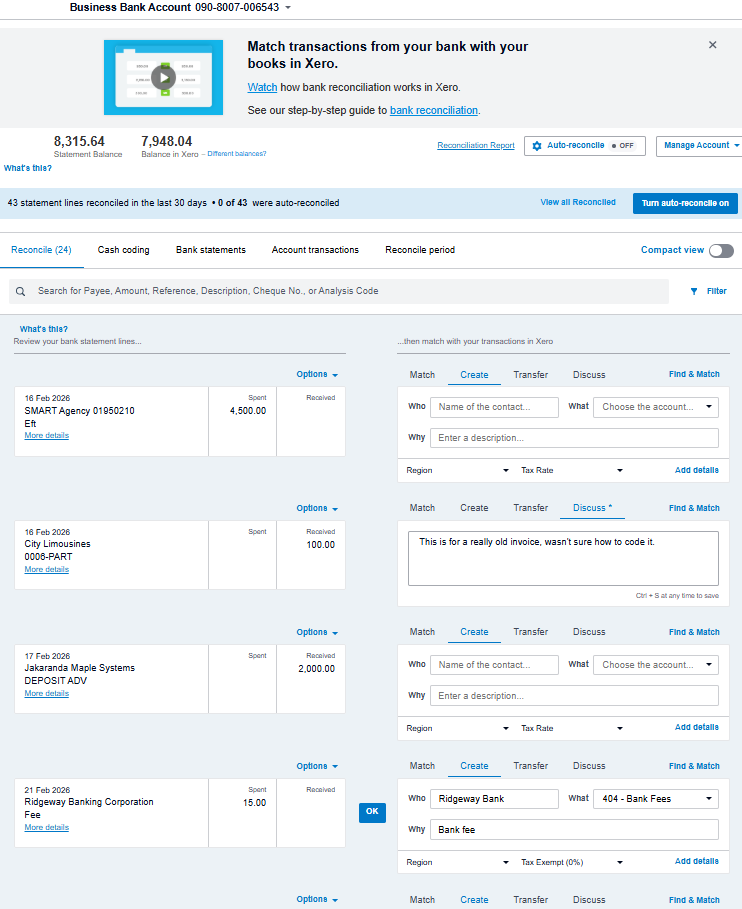Click the Filter funnel icon
Screen dimensions: 742x909
click(x=694, y=292)
